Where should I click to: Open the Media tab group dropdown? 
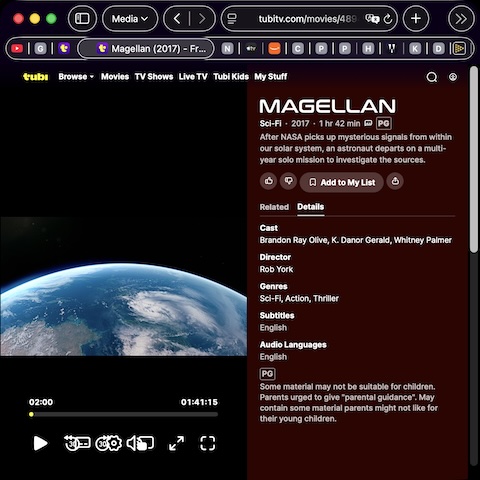130,19
